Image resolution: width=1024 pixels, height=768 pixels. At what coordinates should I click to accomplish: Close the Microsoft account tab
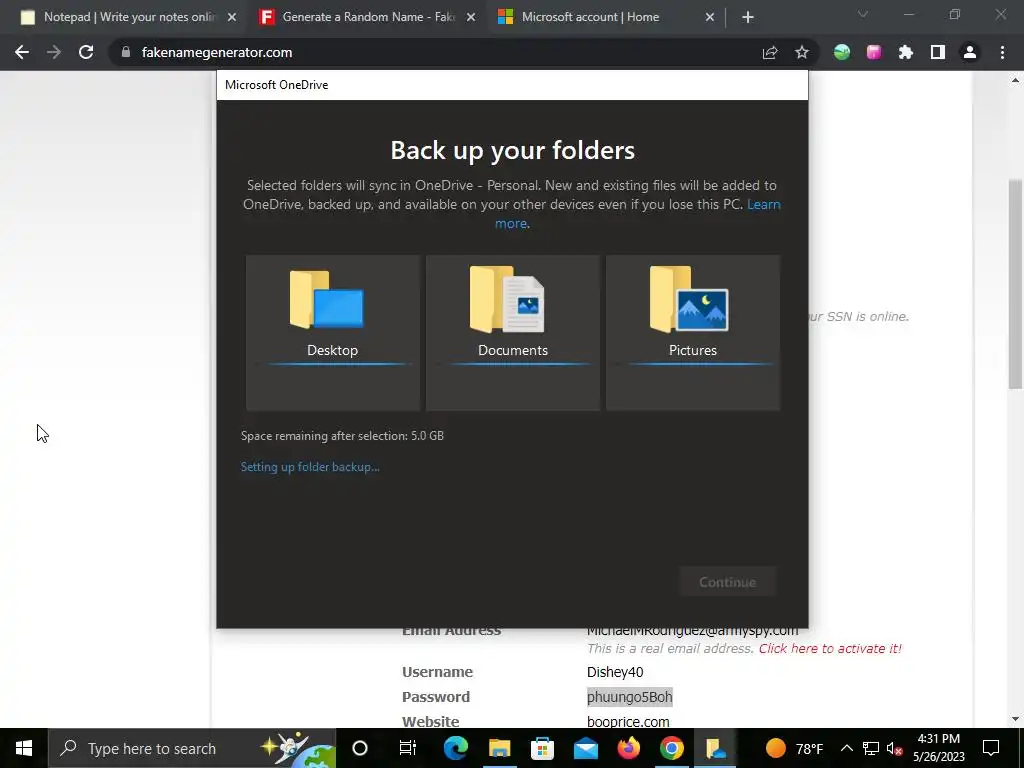[710, 17]
